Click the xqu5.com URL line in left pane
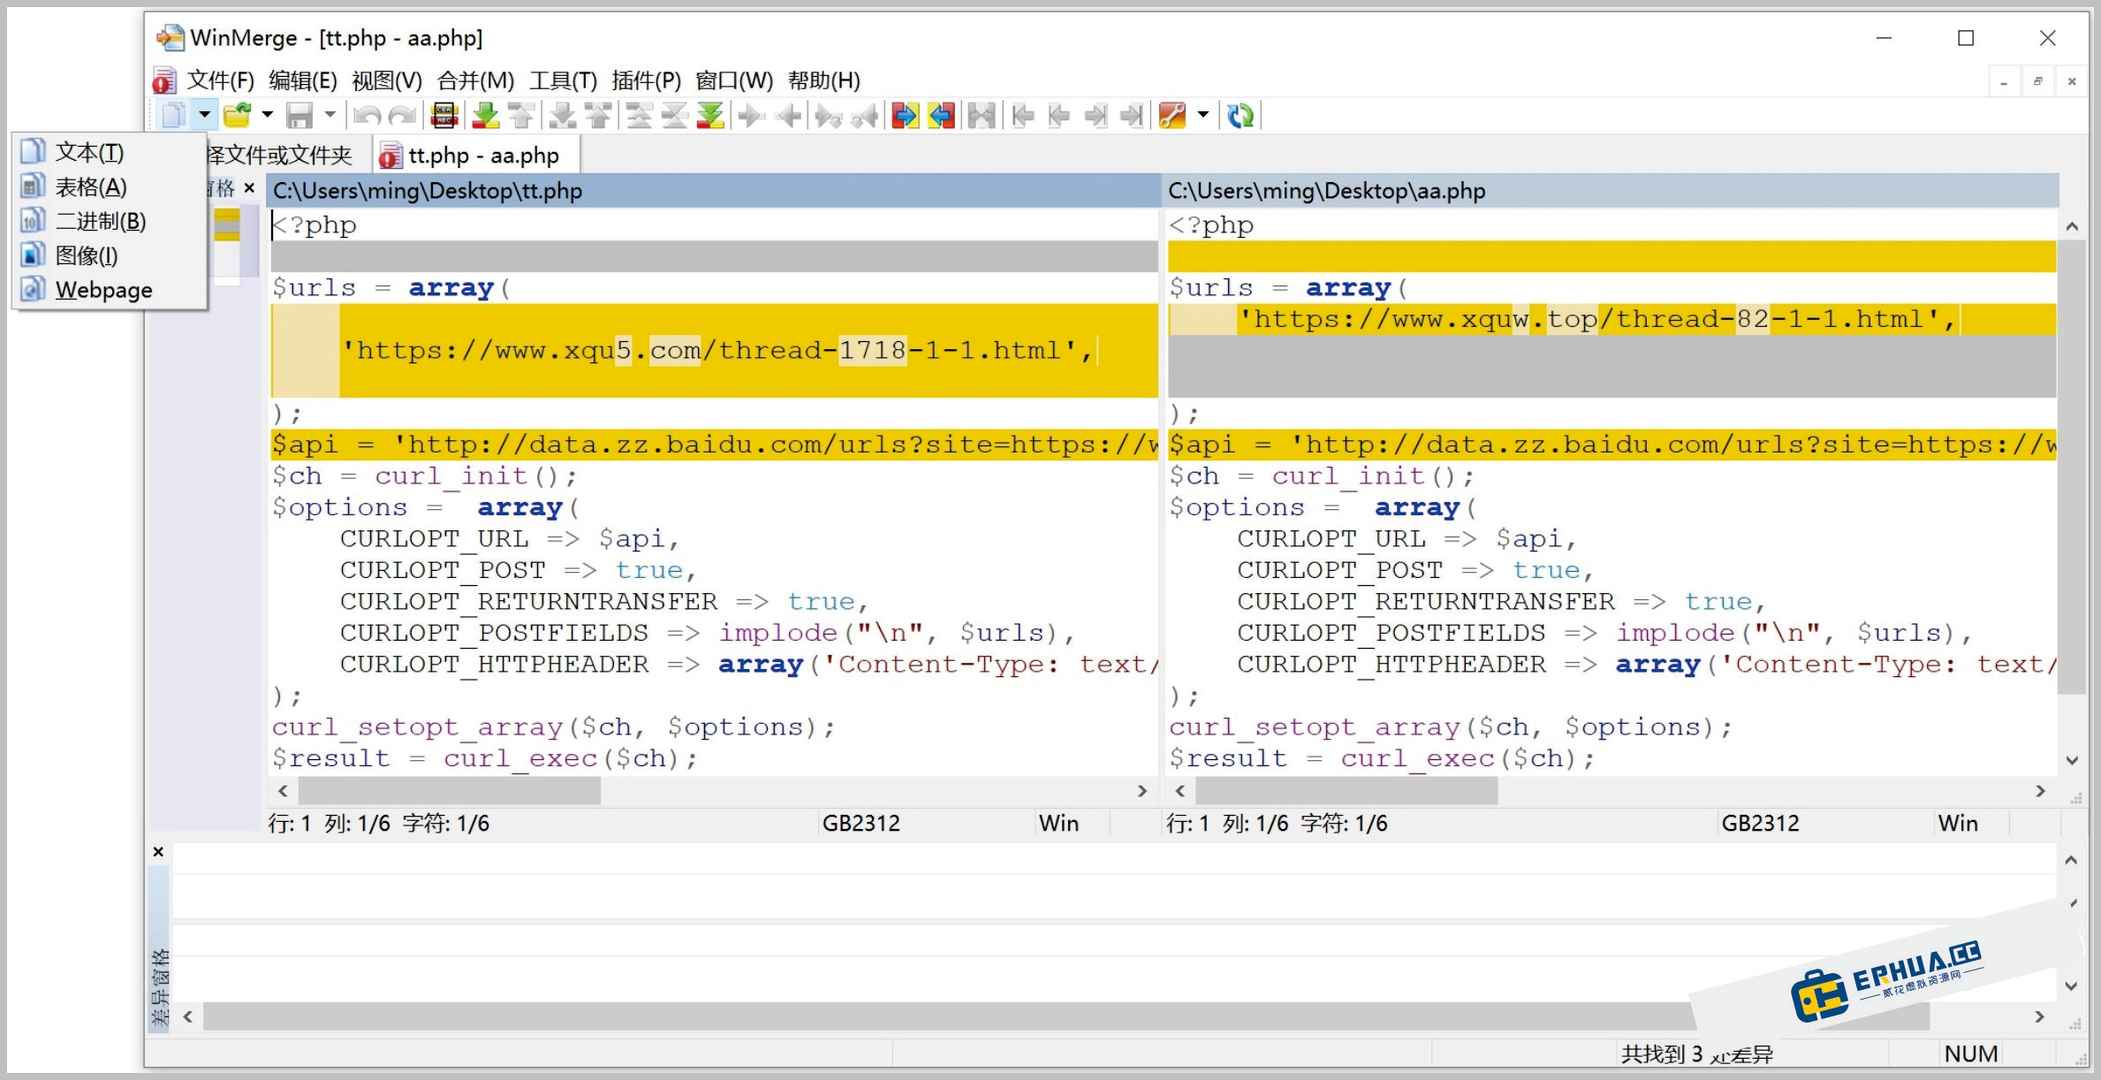Viewport: 2101px width, 1080px height. [717, 350]
